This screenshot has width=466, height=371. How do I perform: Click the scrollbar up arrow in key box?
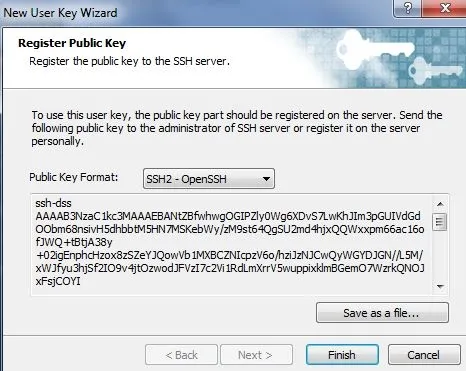[440, 204]
